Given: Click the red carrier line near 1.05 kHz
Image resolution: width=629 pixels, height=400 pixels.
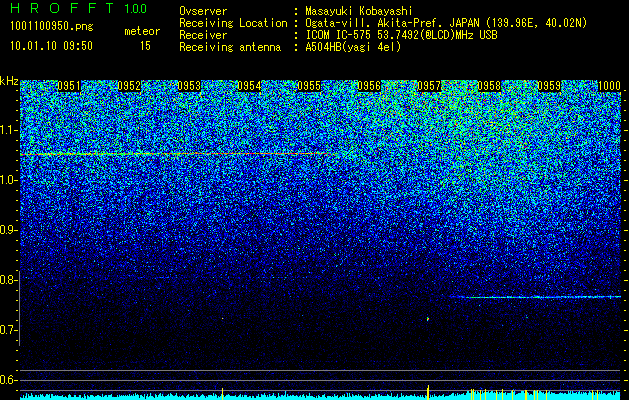Looking at the screenshot, I should 177,154.
